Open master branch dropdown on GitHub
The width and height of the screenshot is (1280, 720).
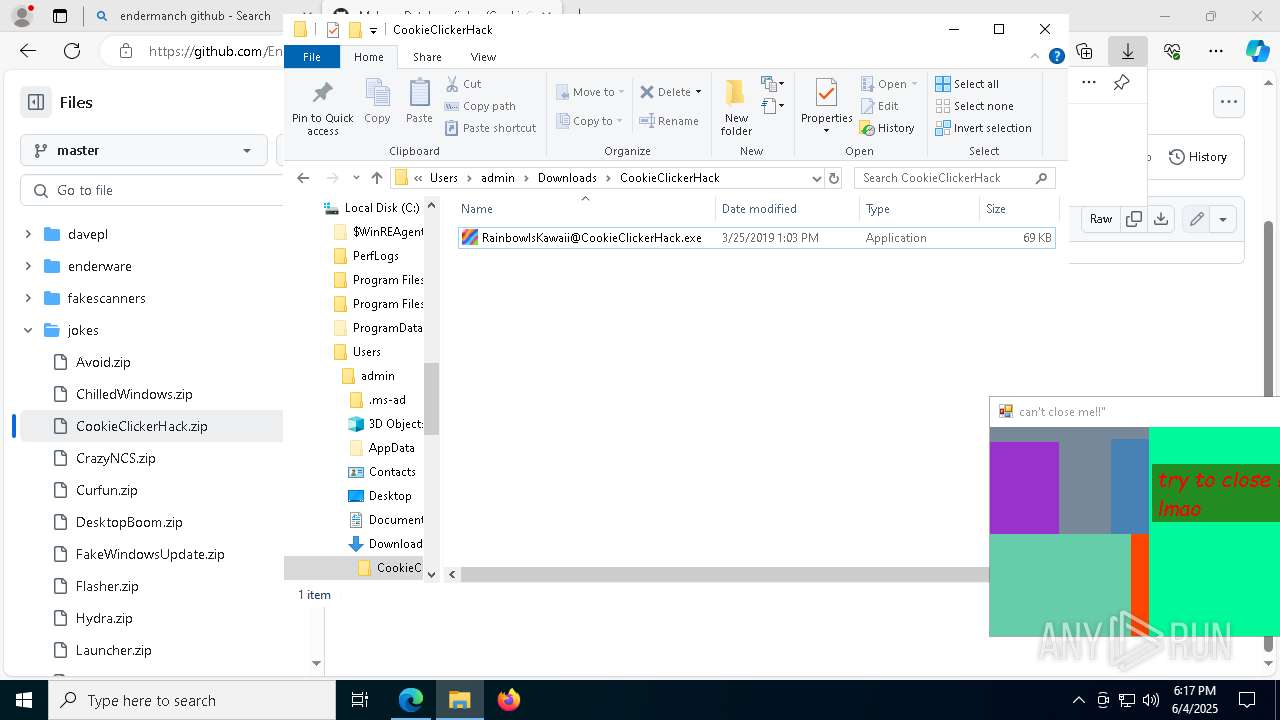143,150
